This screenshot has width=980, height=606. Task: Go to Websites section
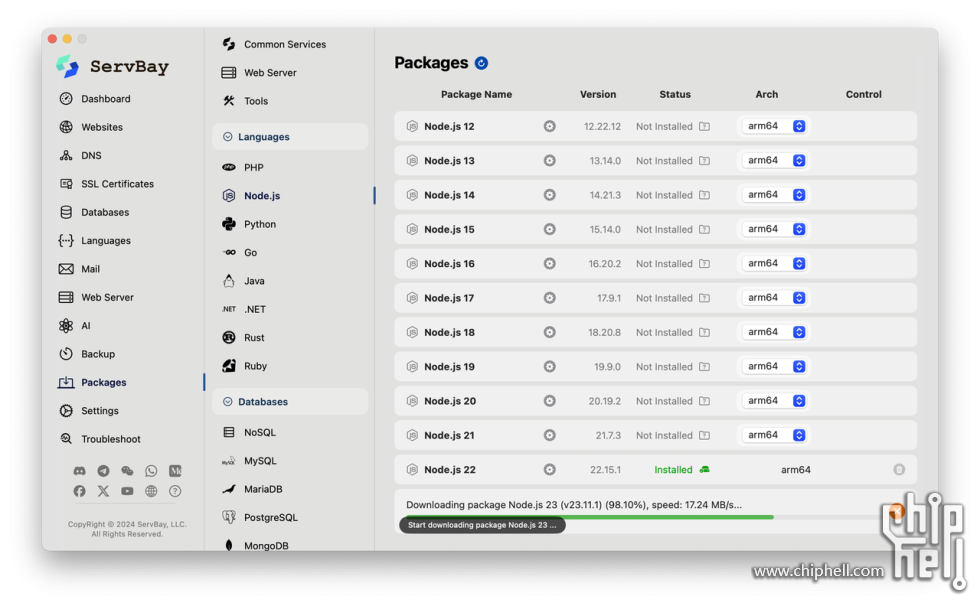(x=91, y=127)
